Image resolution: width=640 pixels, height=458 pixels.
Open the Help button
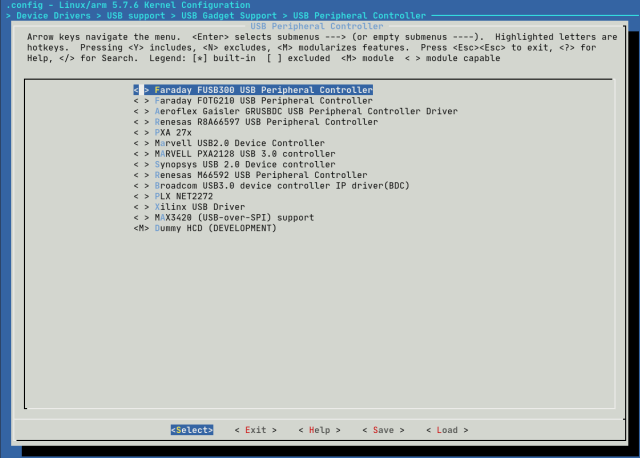pos(319,430)
